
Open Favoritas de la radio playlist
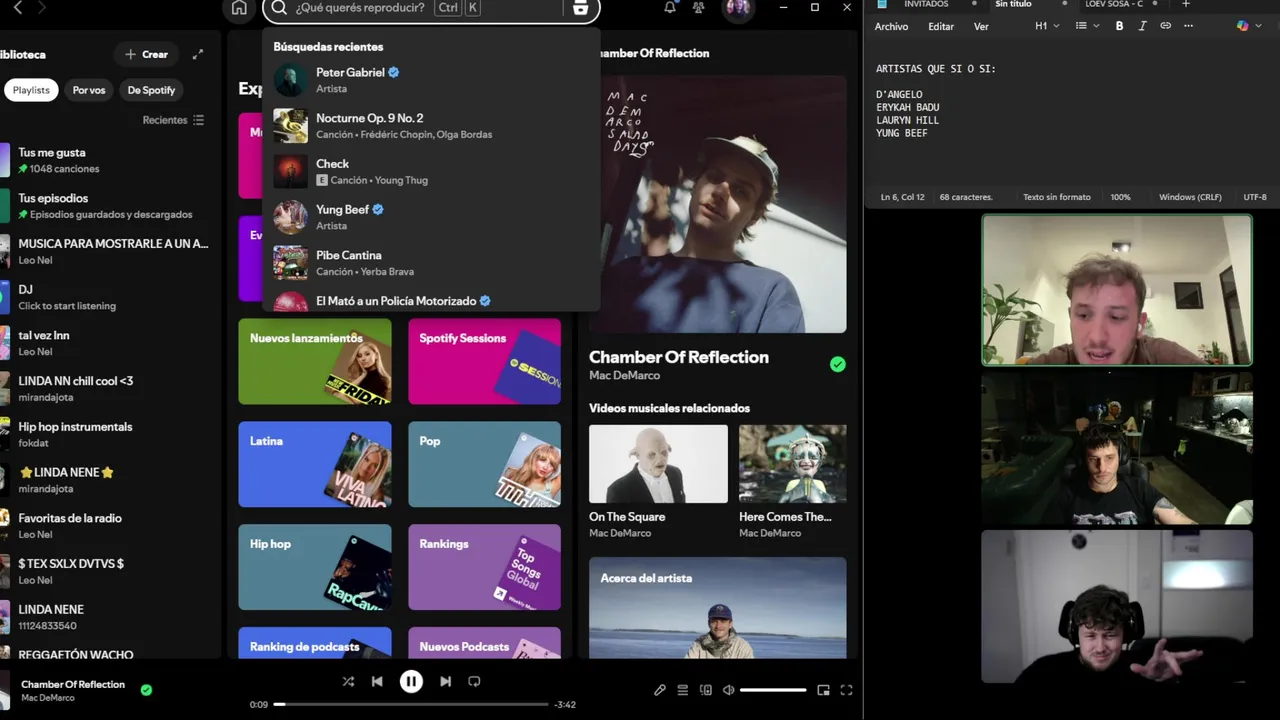pos(105,525)
